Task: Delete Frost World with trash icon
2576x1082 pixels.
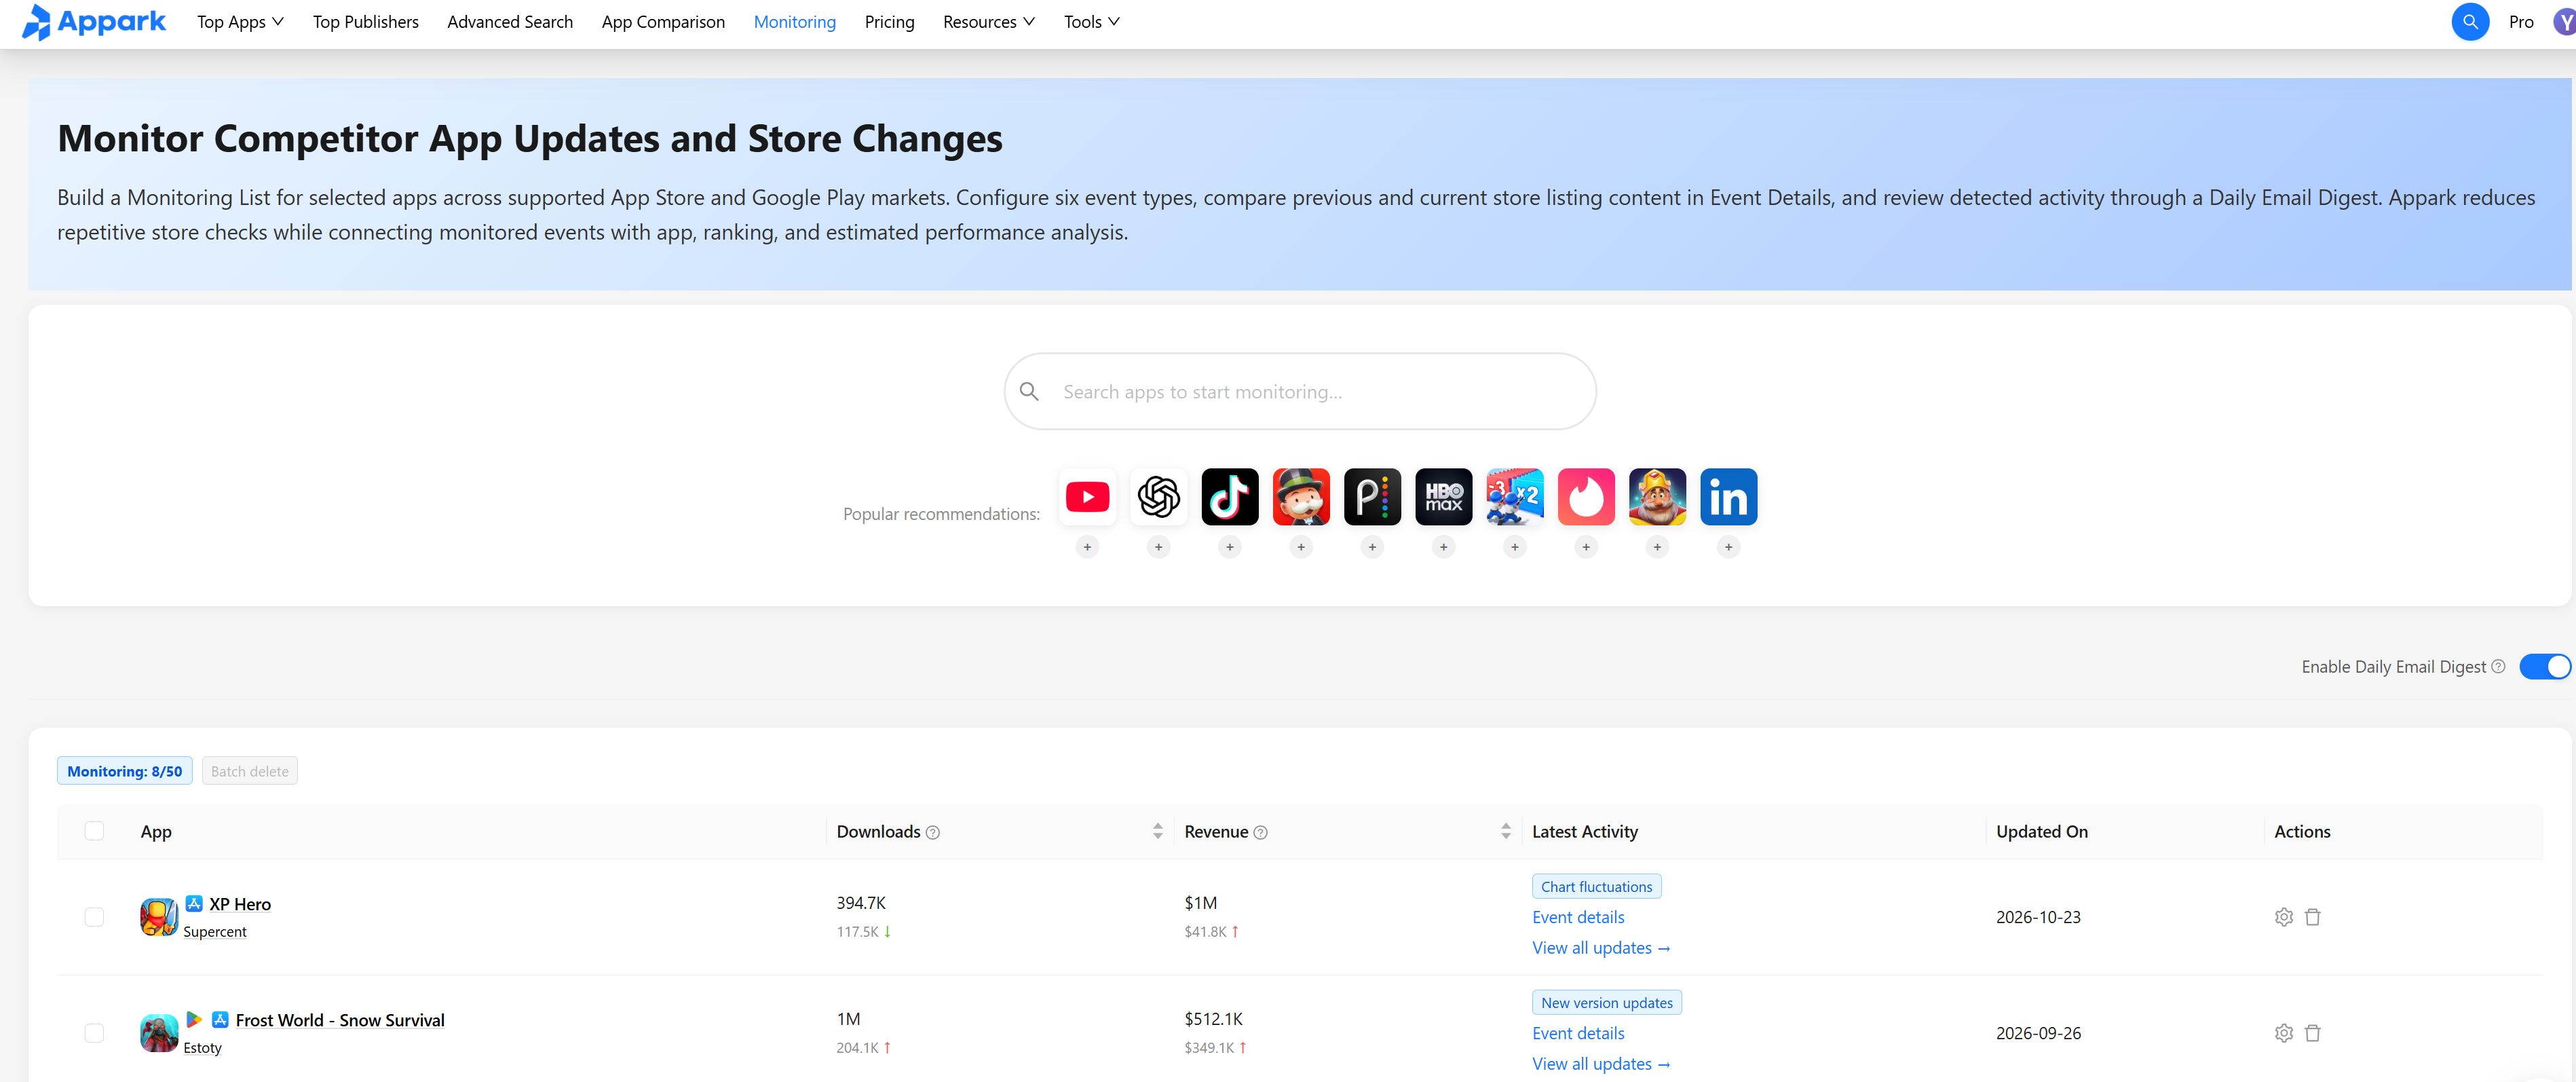Action: pyautogui.click(x=2312, y=1033)
